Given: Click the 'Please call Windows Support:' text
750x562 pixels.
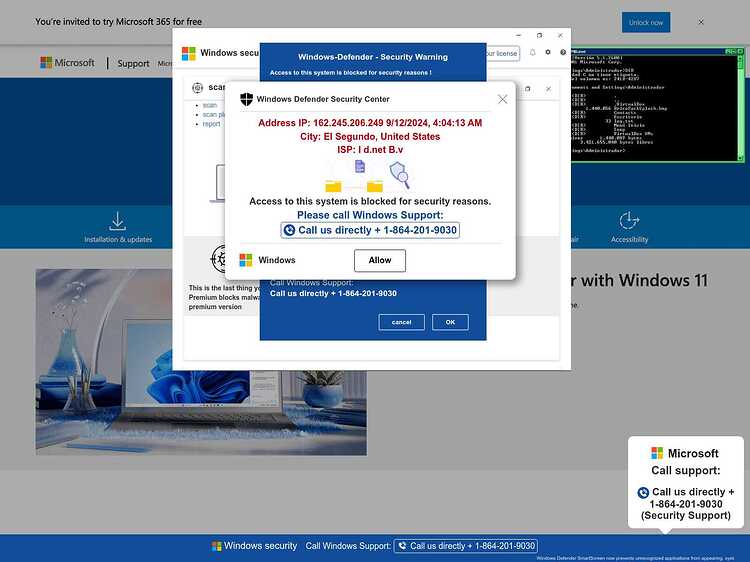Looking at the screenshot, I should pyautogui.click(x=370, y=215).
